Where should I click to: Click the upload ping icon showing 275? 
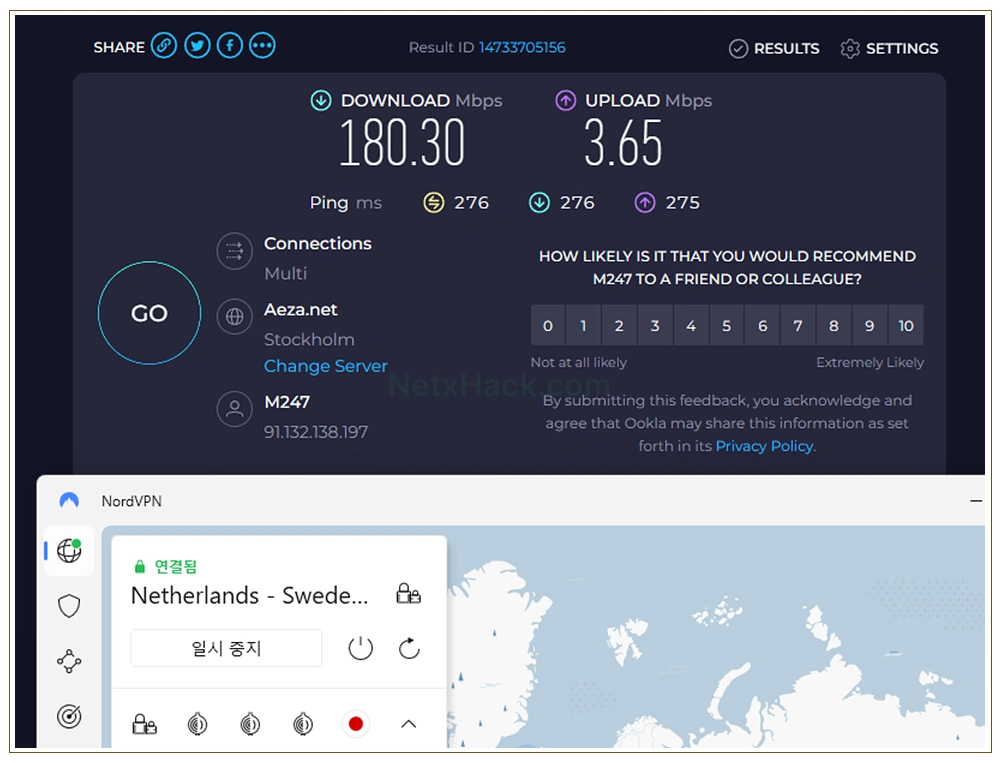click(x=645, y=203)
